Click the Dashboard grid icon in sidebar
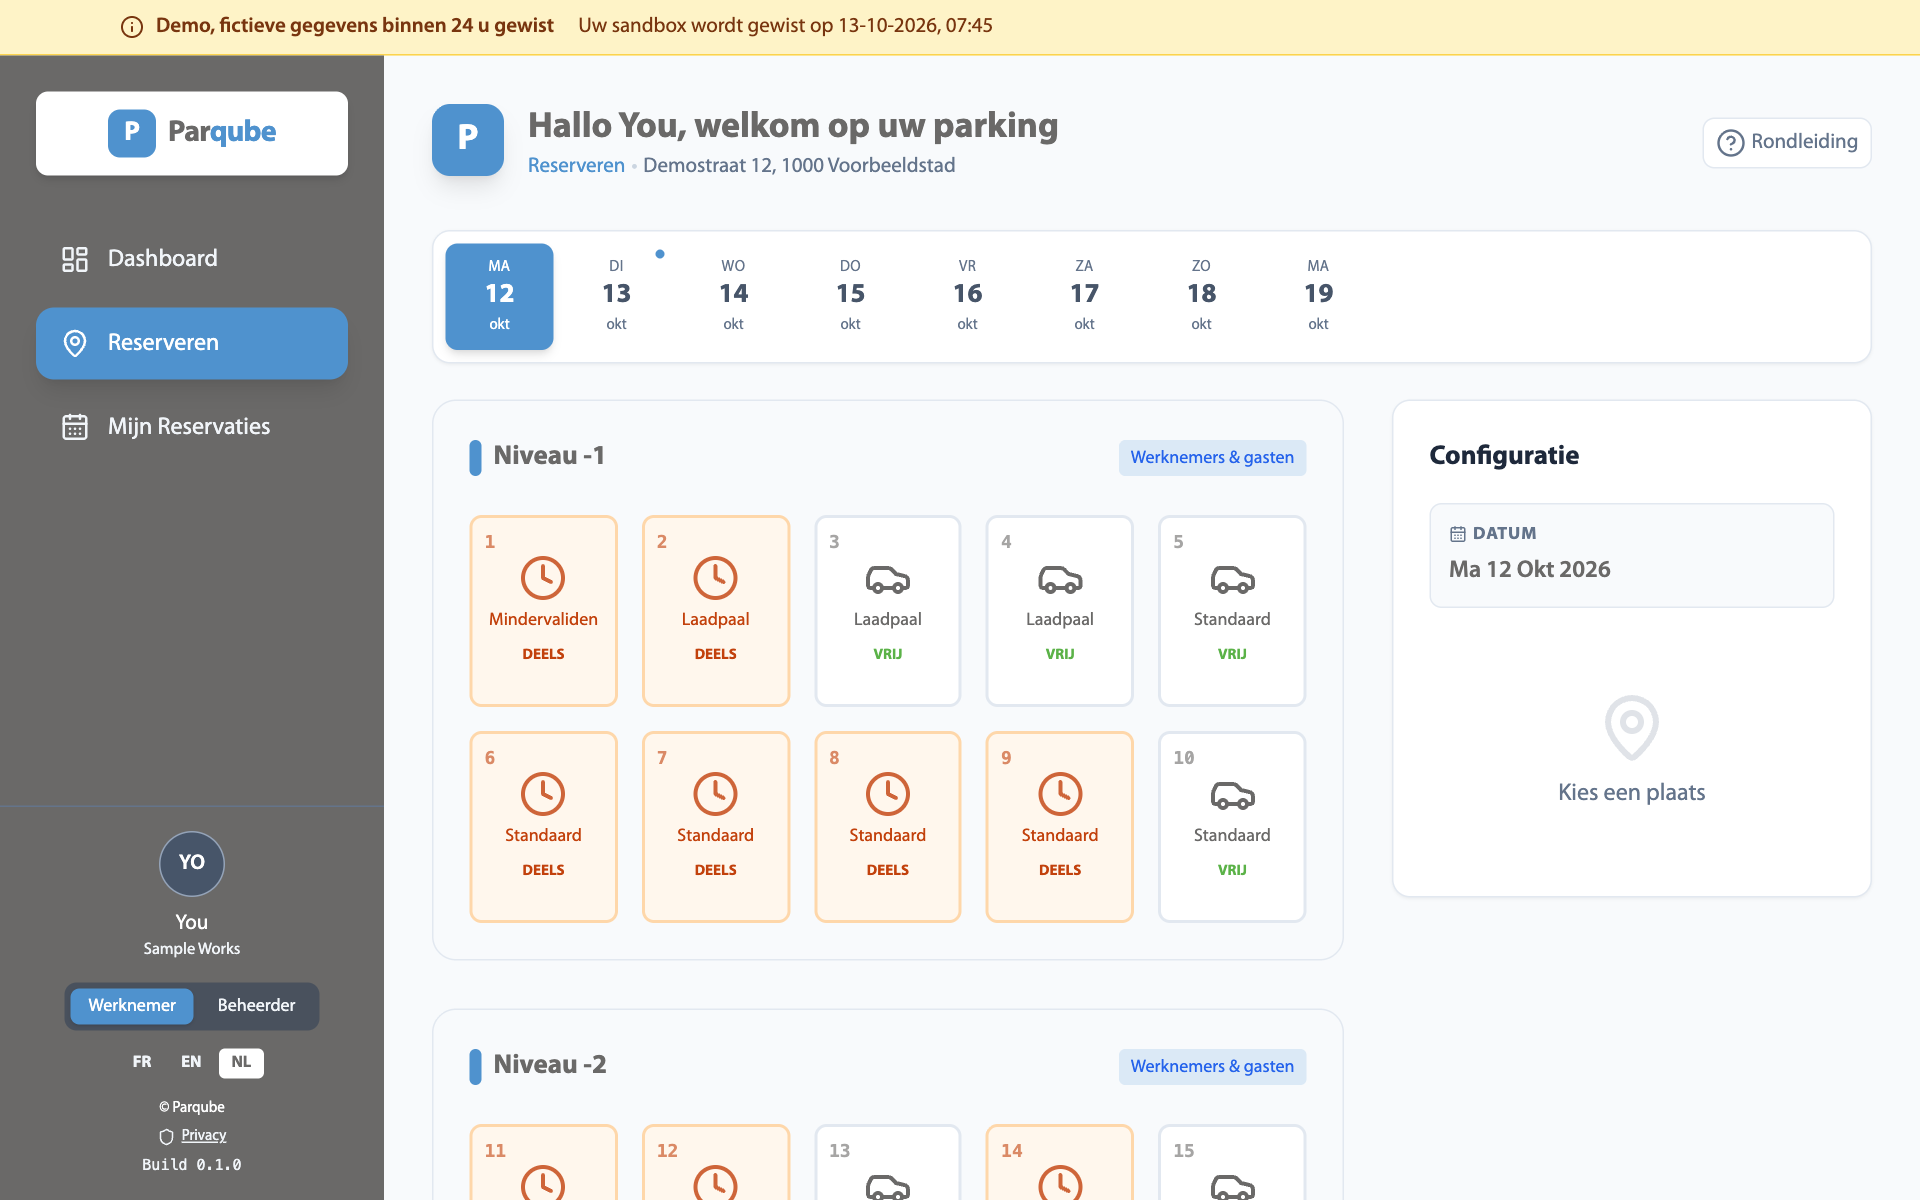Image resolution: width=1920 pixels, height=1200 pixels. [x=75, y=259]
